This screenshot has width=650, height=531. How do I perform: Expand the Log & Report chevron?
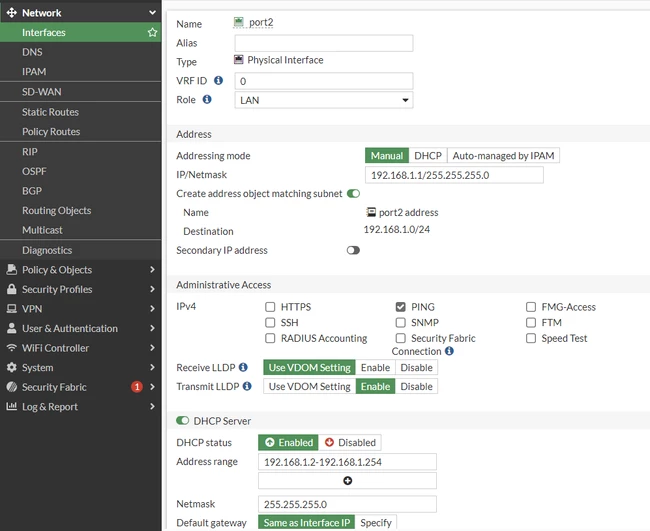pyautogui.click(x=152, y=406)
